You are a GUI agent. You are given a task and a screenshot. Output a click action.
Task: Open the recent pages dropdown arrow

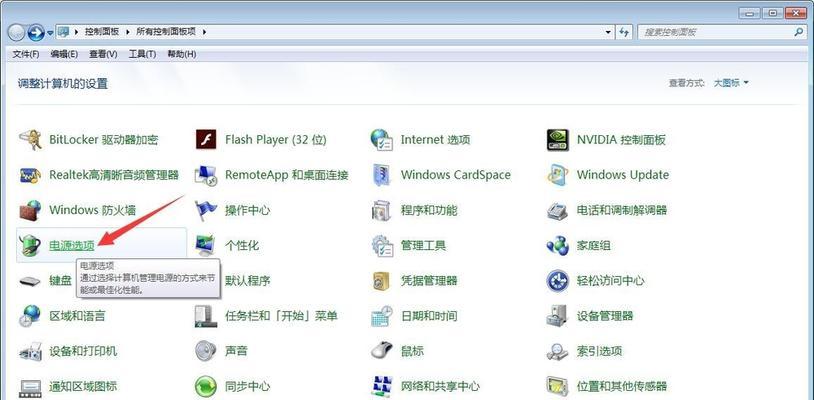[x=50, y=32]
